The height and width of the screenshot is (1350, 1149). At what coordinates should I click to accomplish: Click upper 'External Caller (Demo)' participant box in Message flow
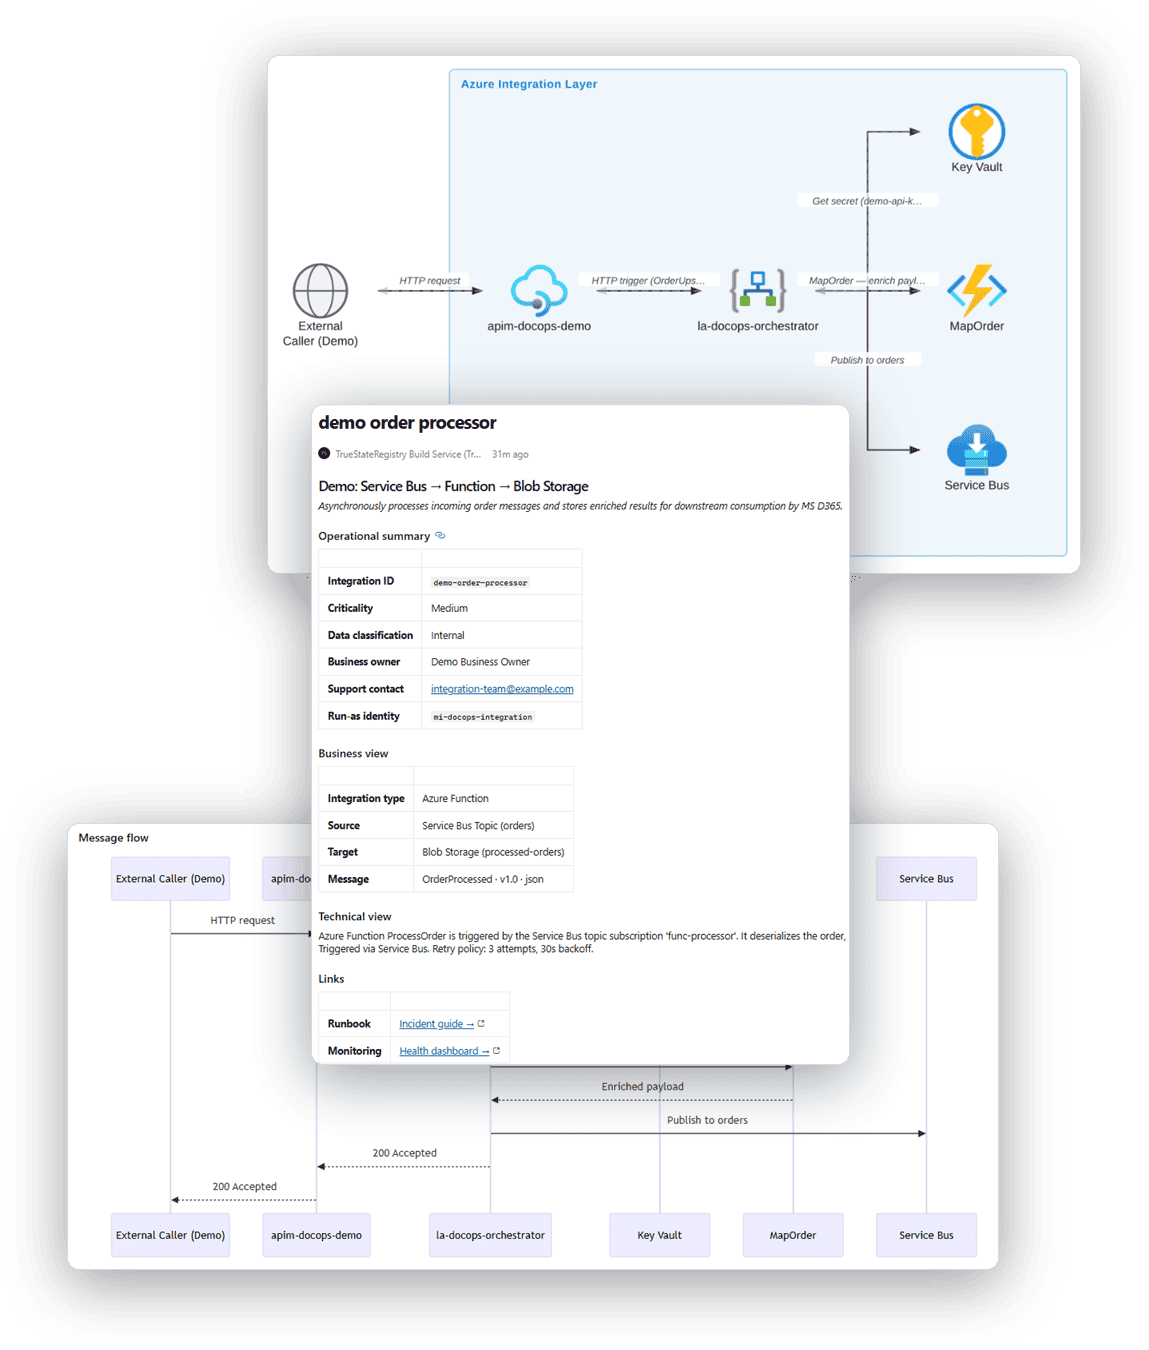tap(170, 878)
